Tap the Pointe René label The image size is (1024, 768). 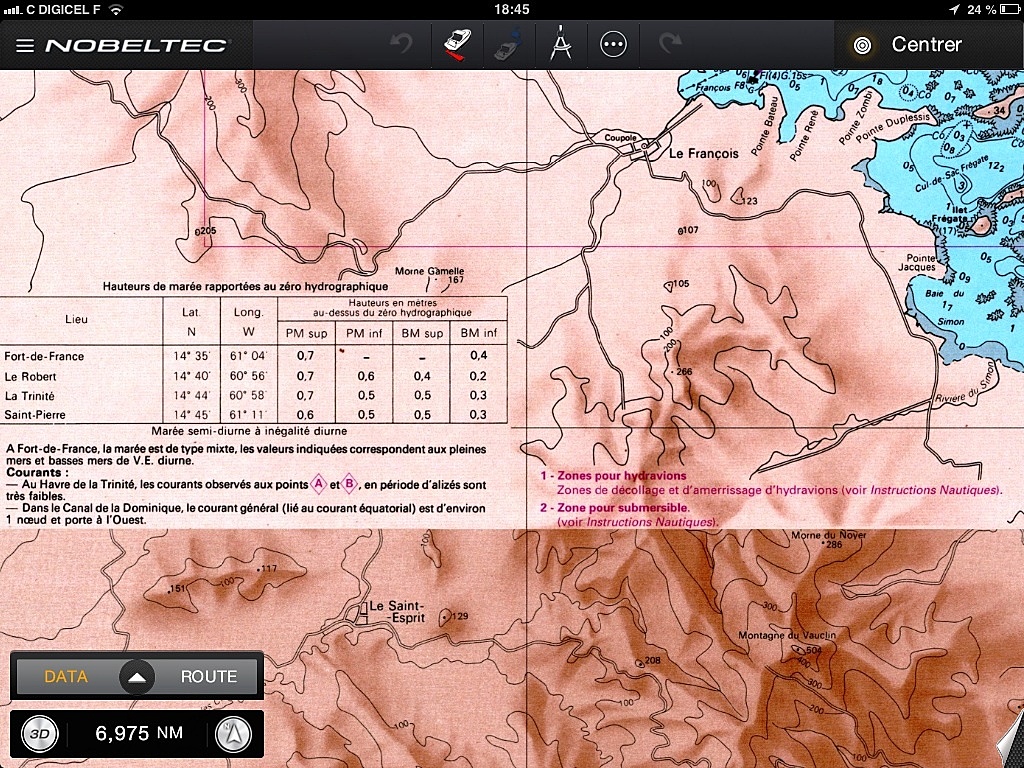803,138
